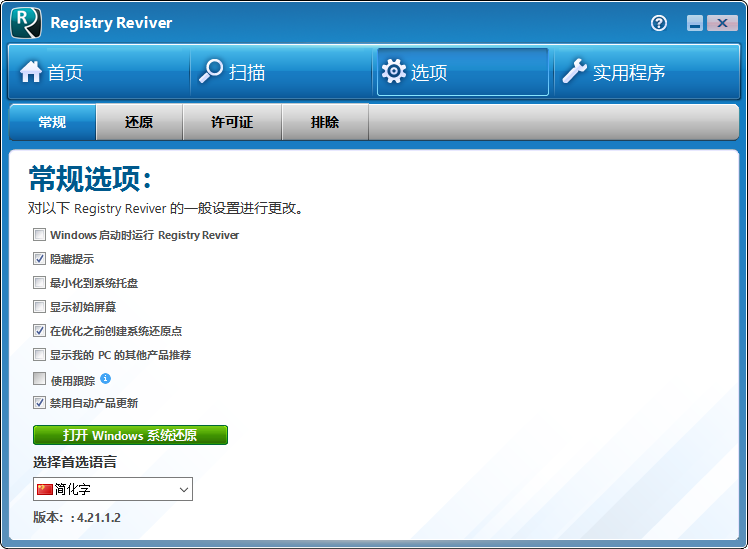Check the 显示初始屏幕 option

(40, 306)
